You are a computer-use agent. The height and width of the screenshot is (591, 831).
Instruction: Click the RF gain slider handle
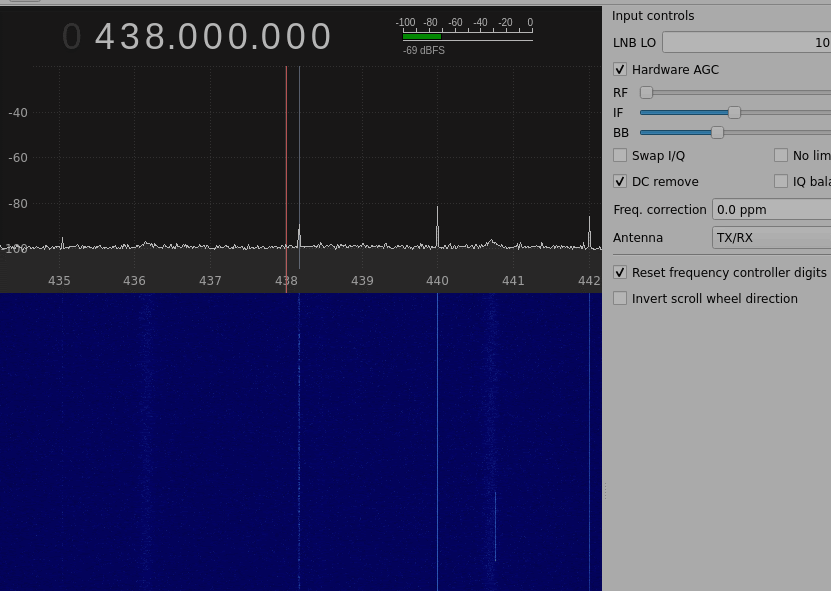coord(646,93)
